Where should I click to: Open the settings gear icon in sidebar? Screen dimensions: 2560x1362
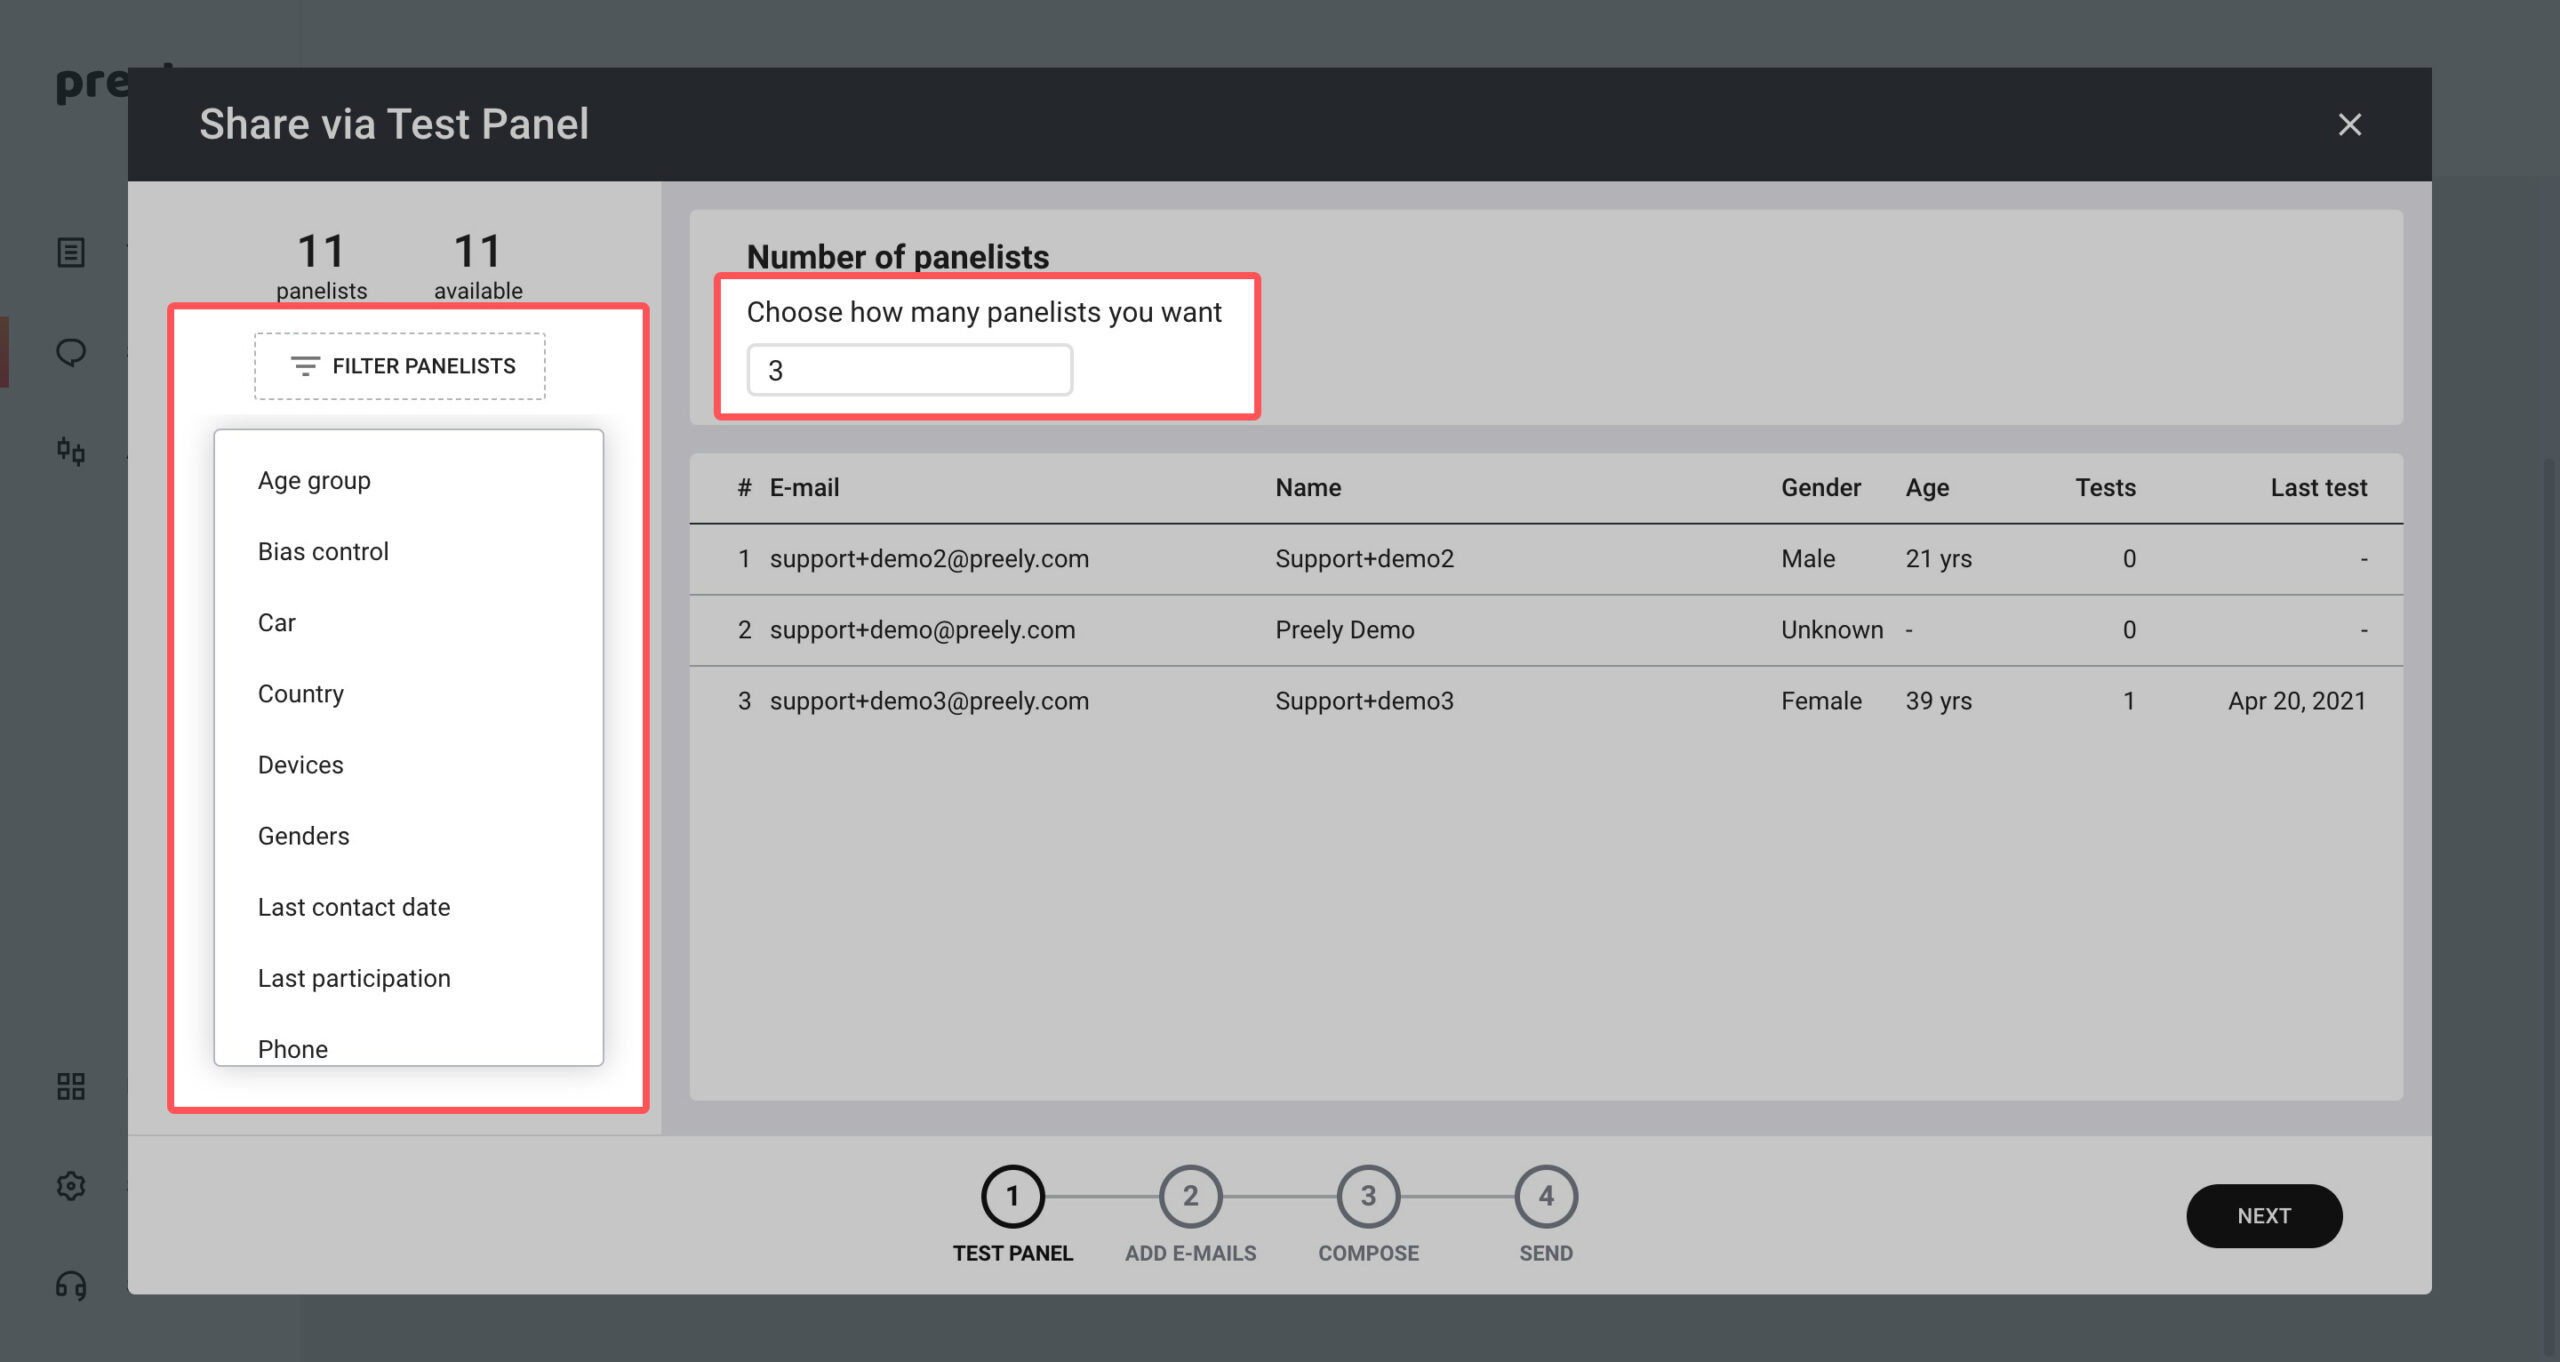71,1186
